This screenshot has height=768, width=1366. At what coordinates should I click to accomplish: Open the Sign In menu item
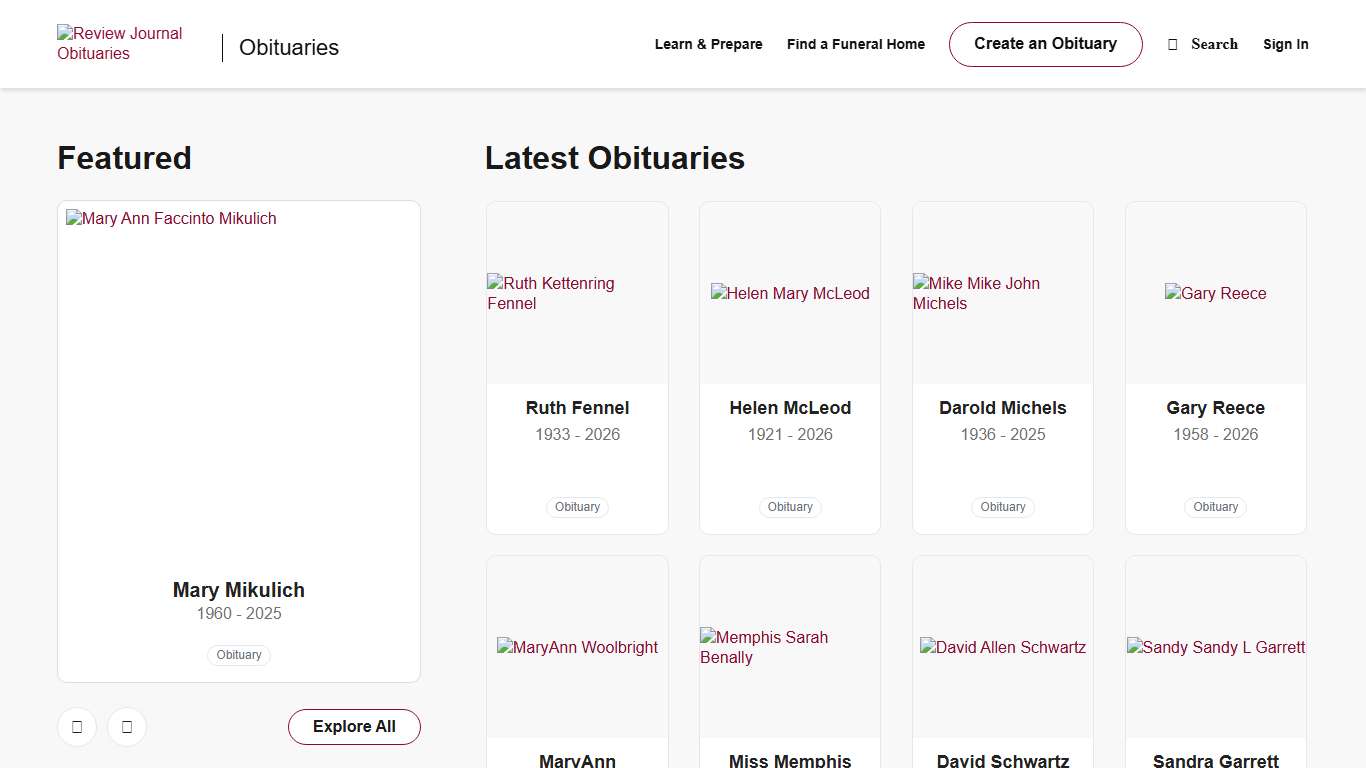(x=1286, y=44)
